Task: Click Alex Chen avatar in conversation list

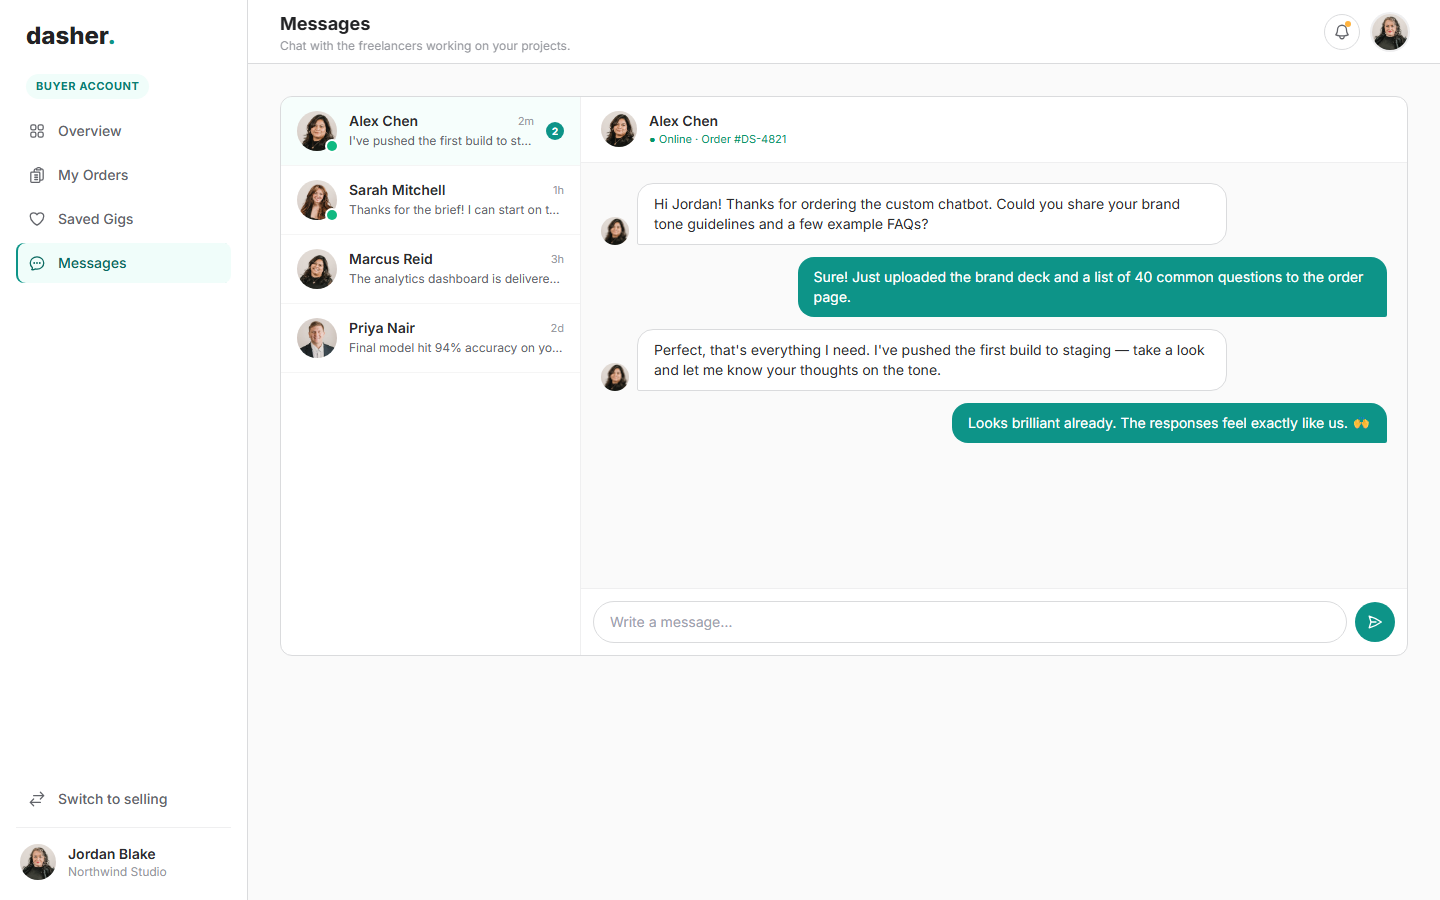Action: click(x=317, y=131)
